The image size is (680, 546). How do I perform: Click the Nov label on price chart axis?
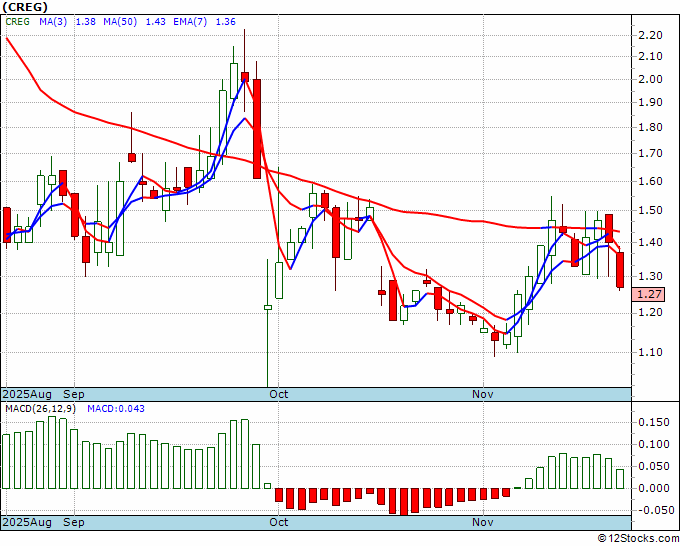(x=483, y=394)
